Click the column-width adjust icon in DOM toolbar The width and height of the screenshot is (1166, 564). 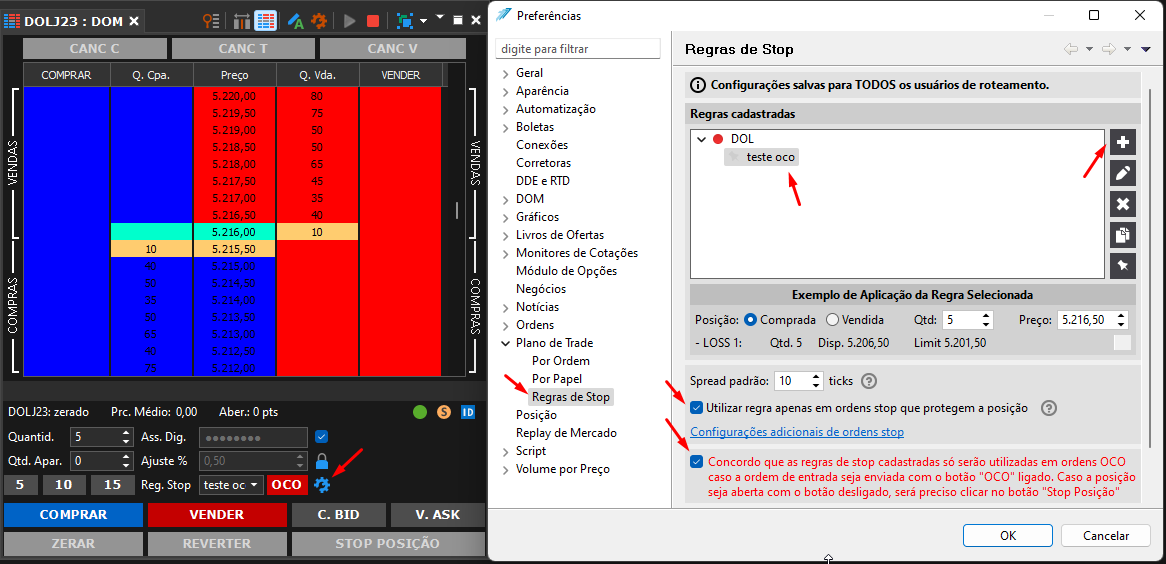point(242,22)
